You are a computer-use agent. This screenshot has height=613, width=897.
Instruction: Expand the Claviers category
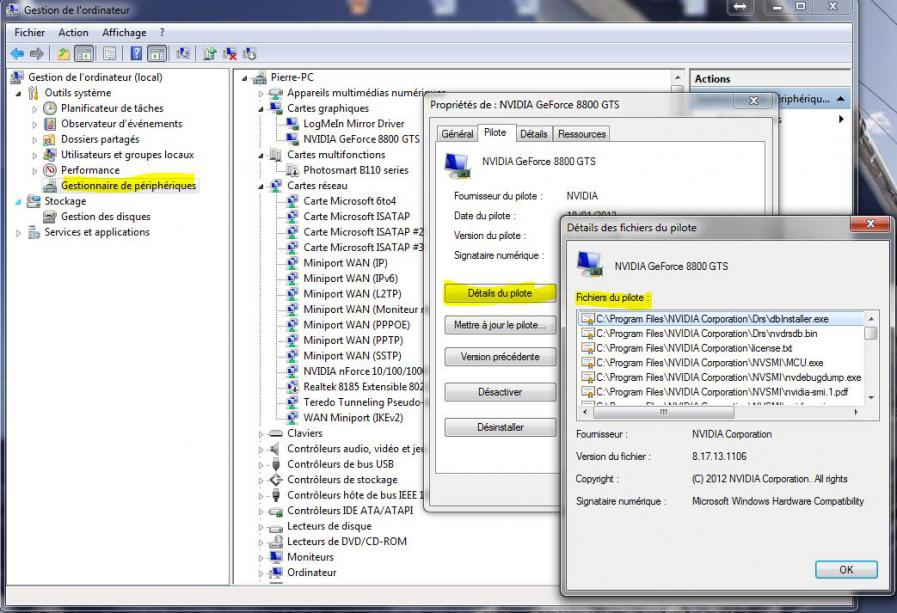pyautogui.click(x=261, y=434)
